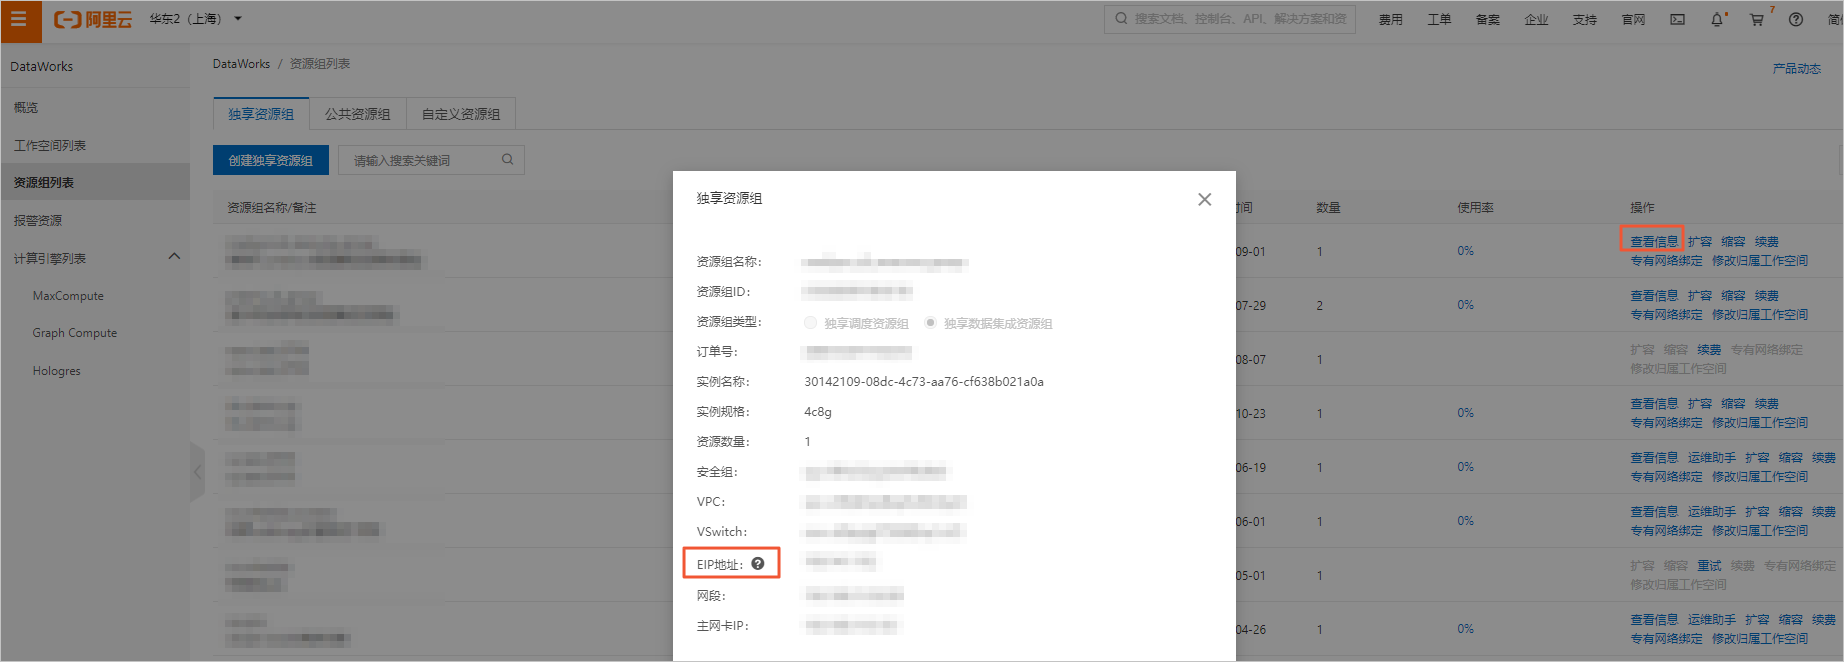The image size is (1844, 662).
Task: Click the Alibaba Cloud (阿里云) logo
Action: point(93,19)
